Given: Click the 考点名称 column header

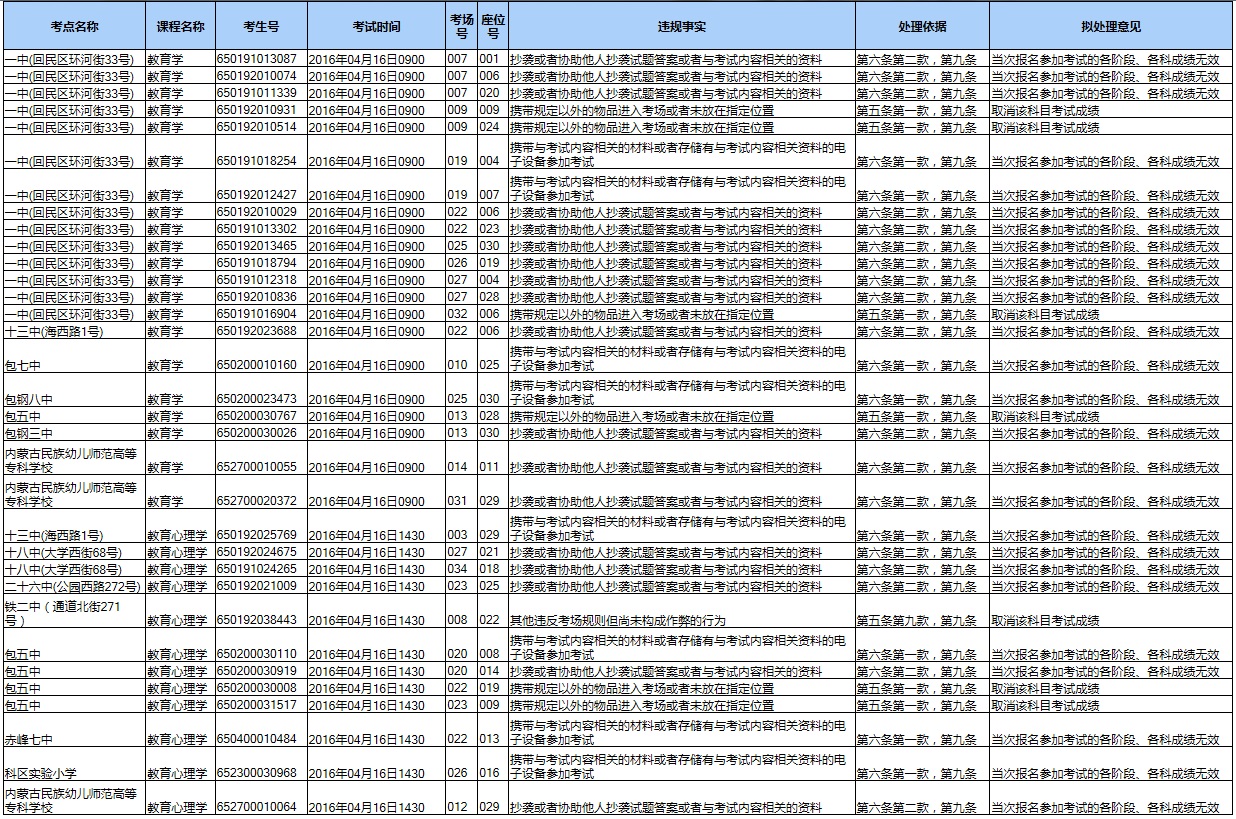Looking at the screenshot, I should pyautogui.click(x=73, y=27).
